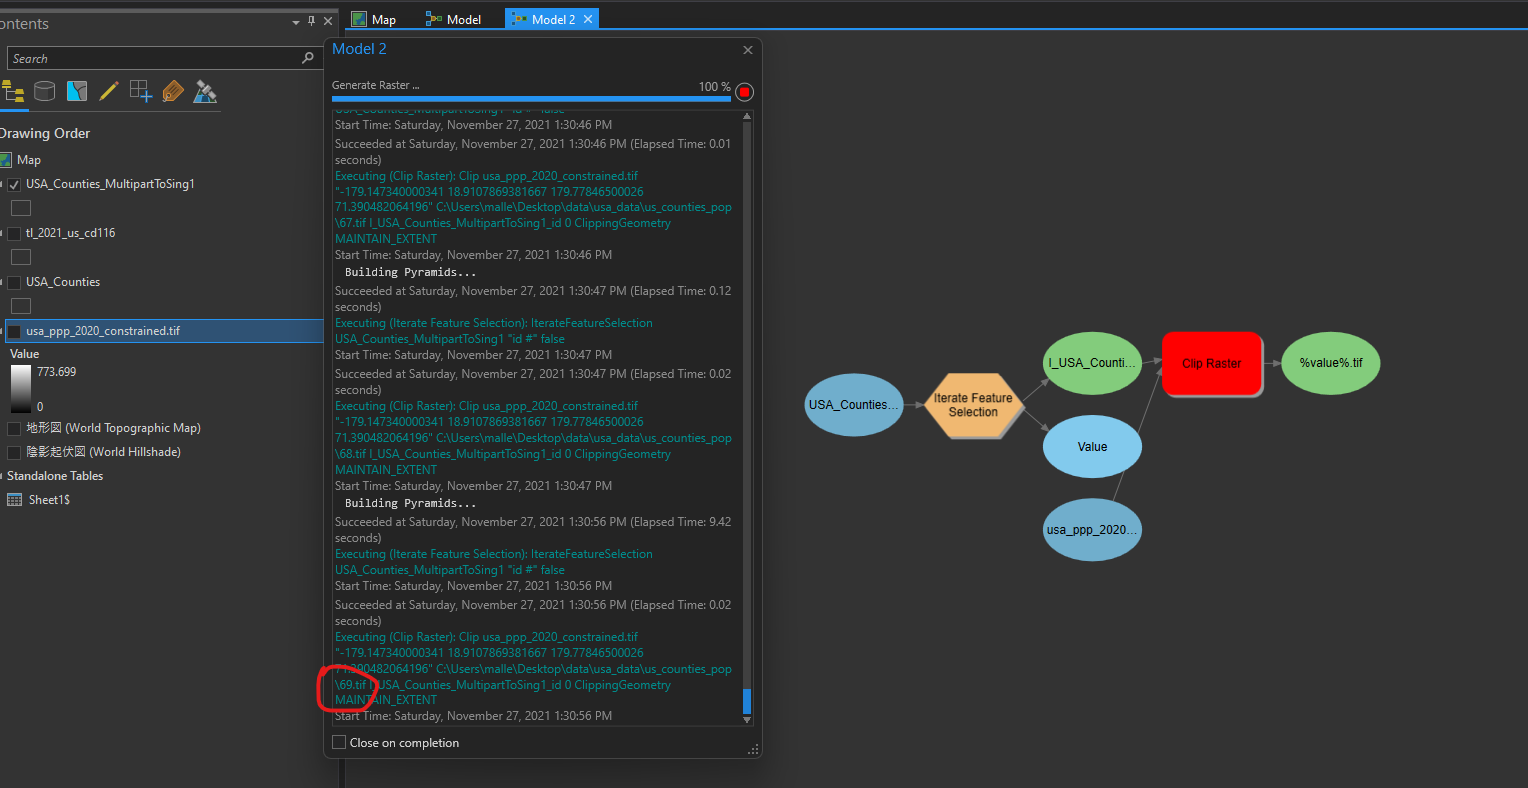Check the Close on completion option

click(338, 742)
